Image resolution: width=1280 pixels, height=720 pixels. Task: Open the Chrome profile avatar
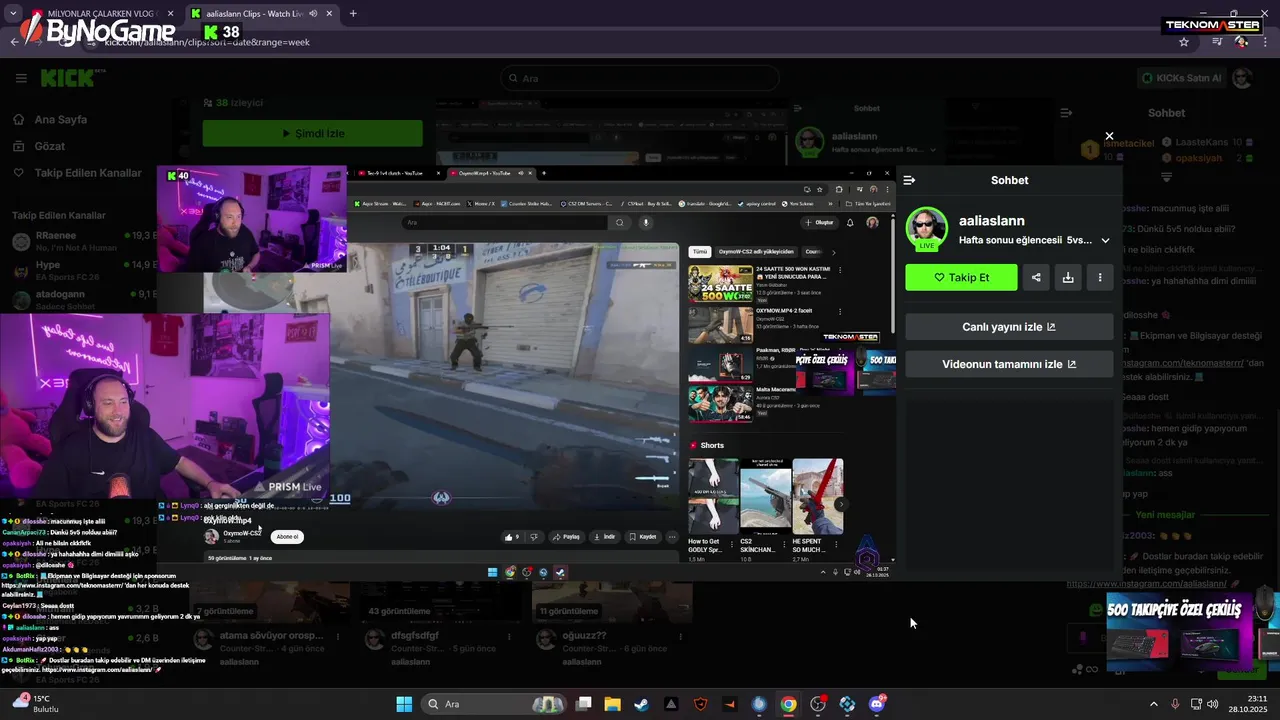point(1241,42)
